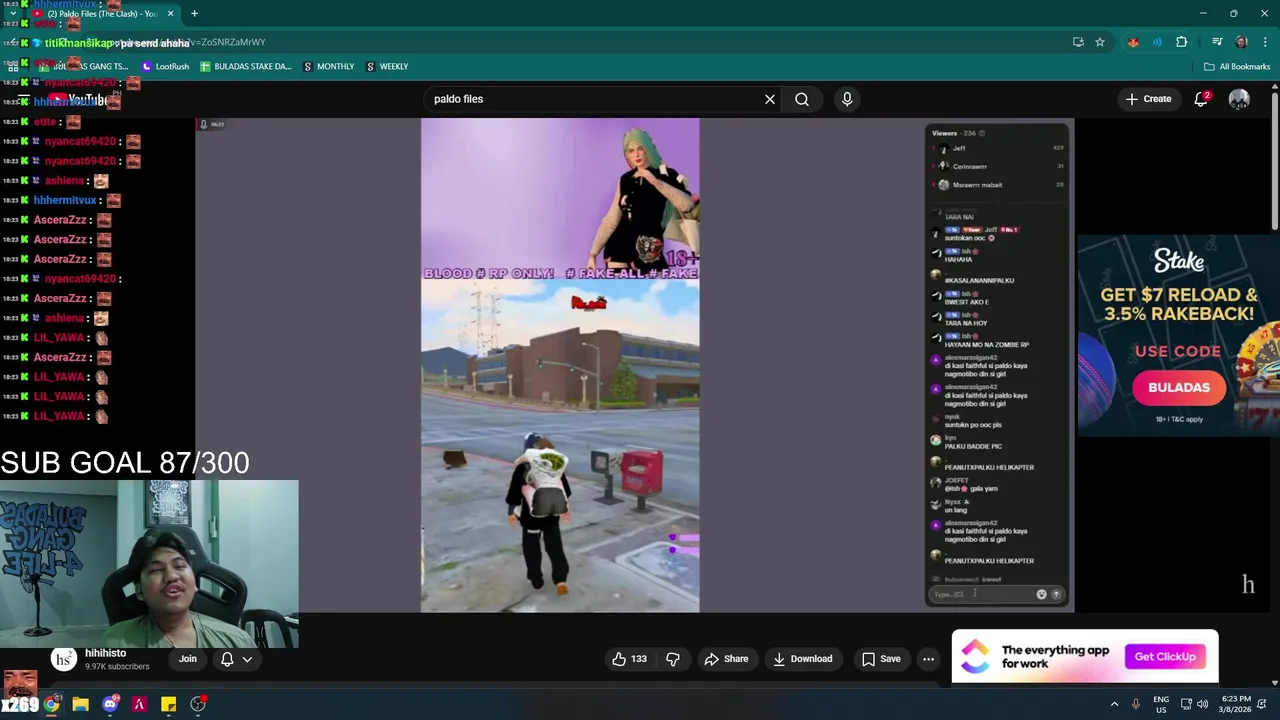Switch ENG US input language
This screenshot has height=720, width=1280.
(1160, 704)
